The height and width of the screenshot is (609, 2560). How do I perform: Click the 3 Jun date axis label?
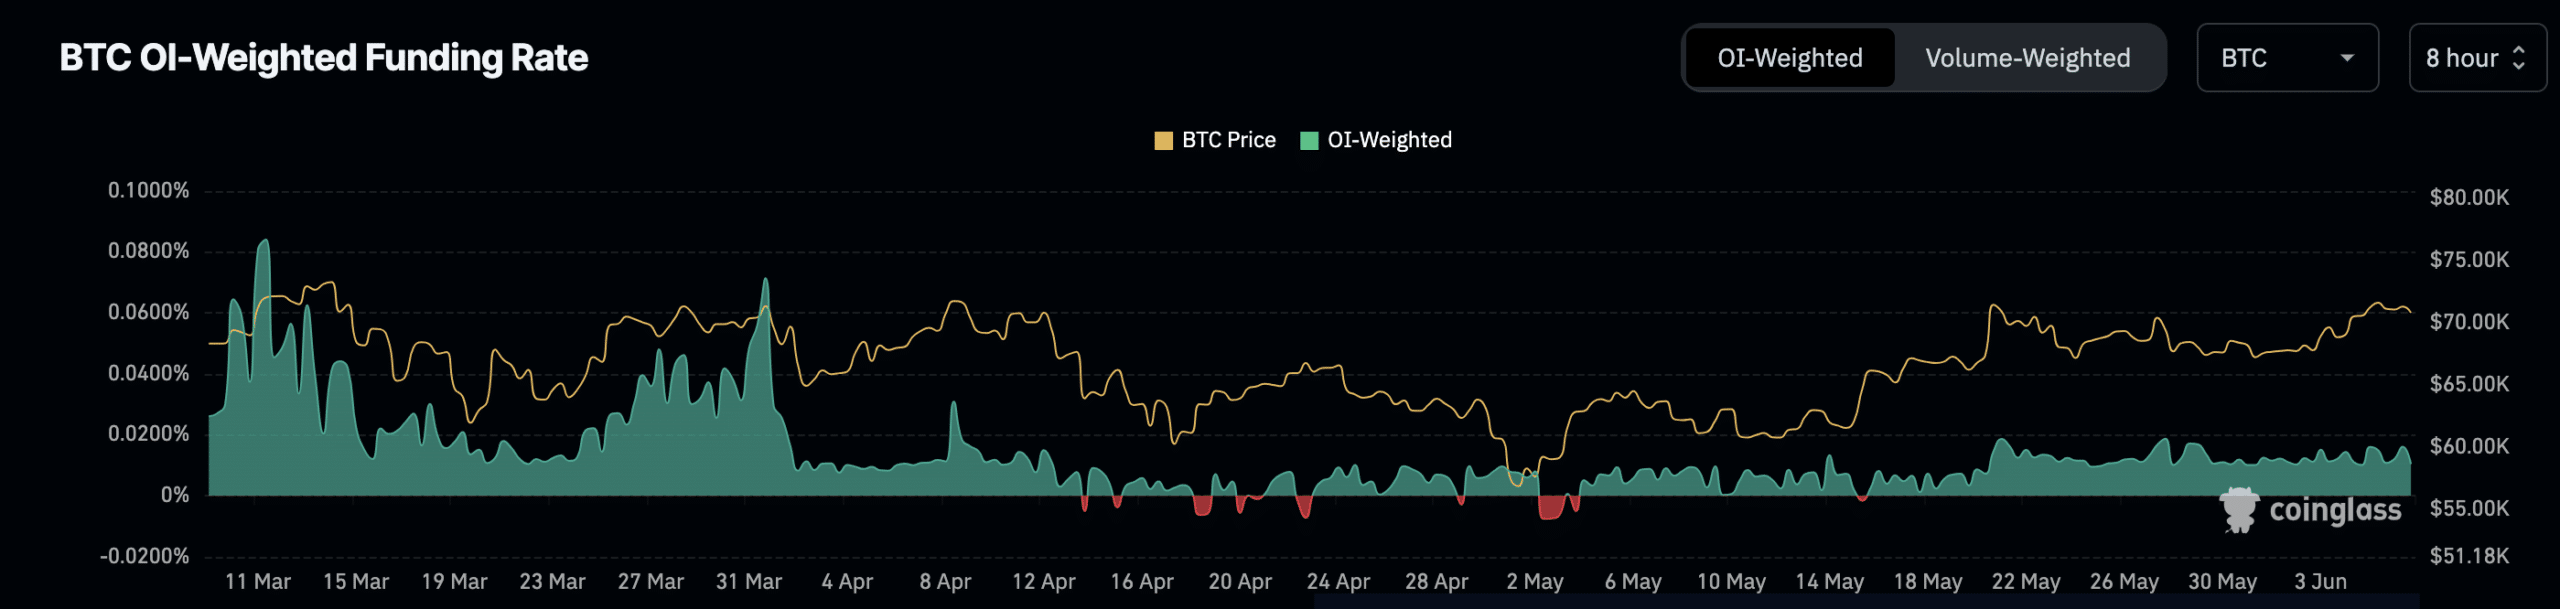pos(2320,581)
